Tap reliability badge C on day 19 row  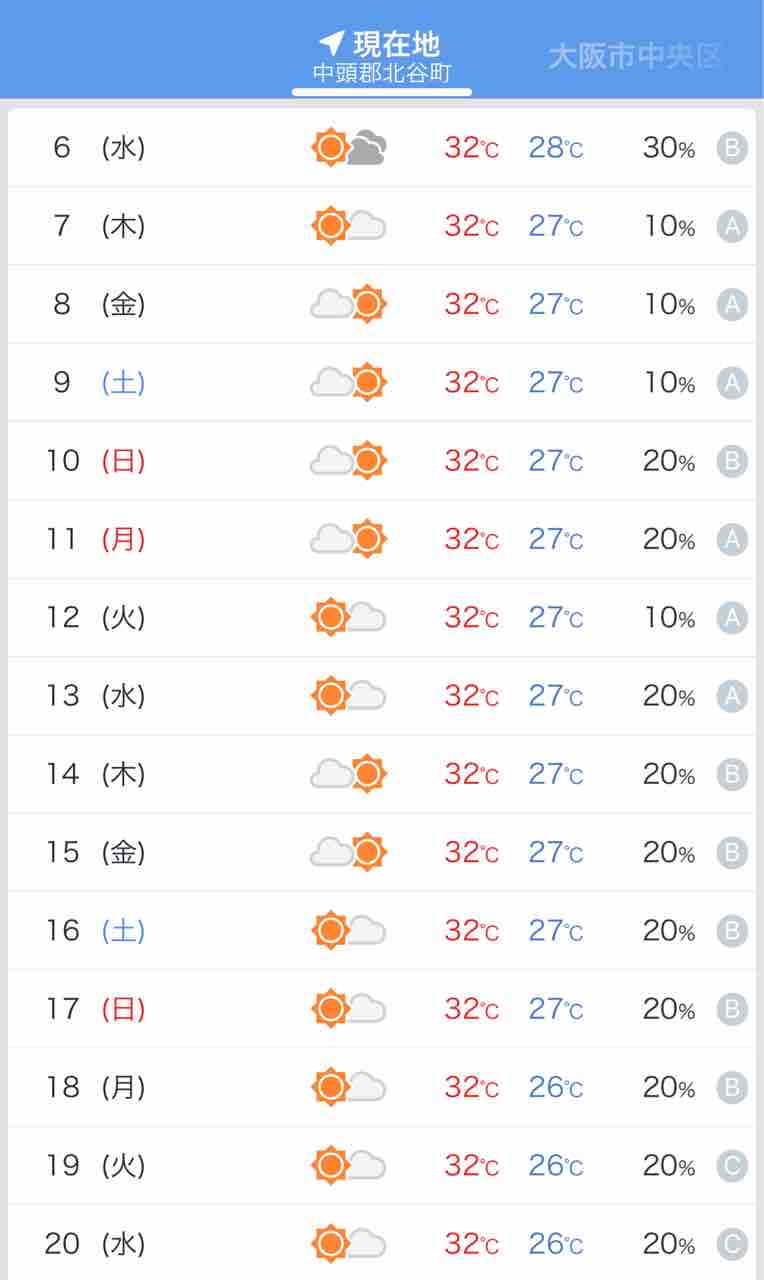click(x=732, y=1166)
